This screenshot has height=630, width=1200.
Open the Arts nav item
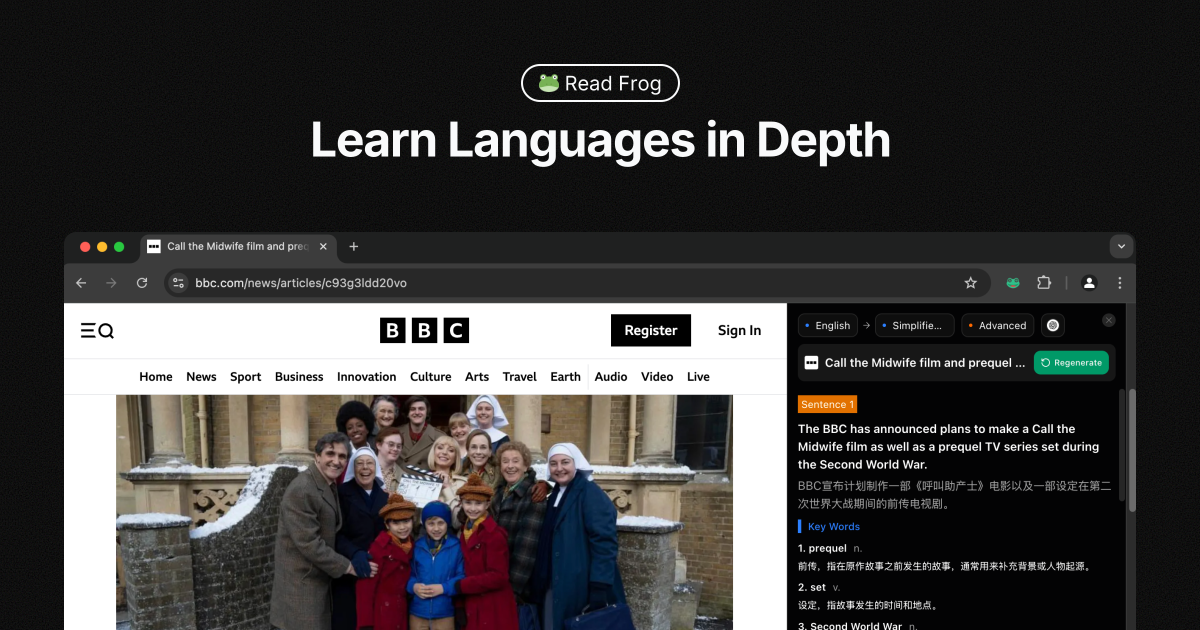(x=477, y=377)
